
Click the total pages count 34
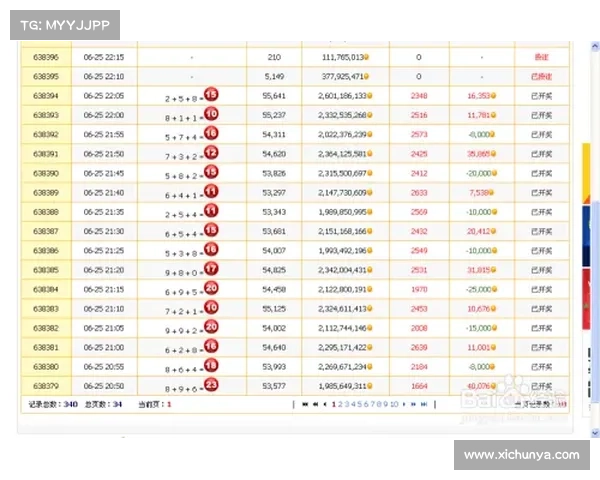117,404
